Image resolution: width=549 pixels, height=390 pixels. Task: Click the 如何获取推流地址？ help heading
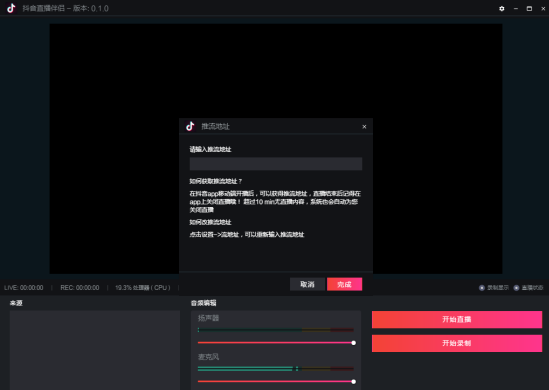coord(216,181)
